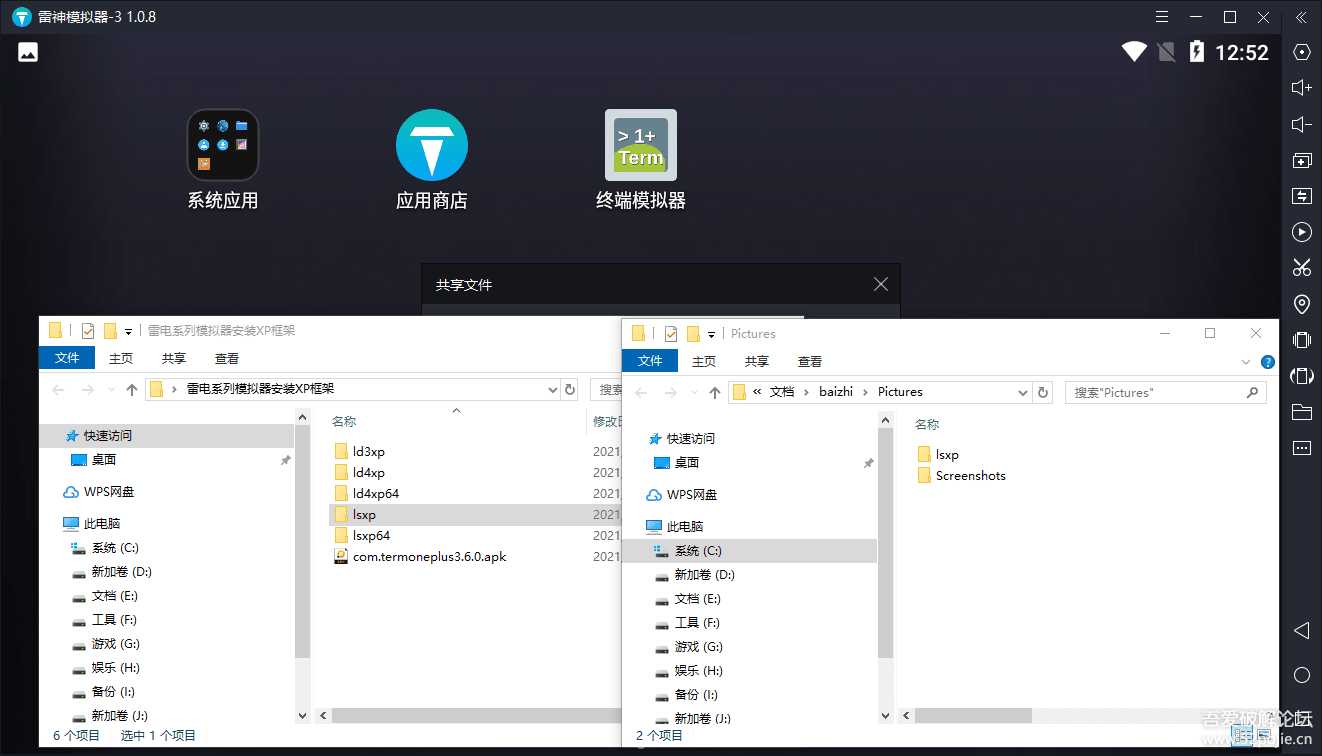The width and height of the screenshot is (1322, 756).
Task: Take a screenshot with the scissors icon
Action: click(x=1302, y=267)
